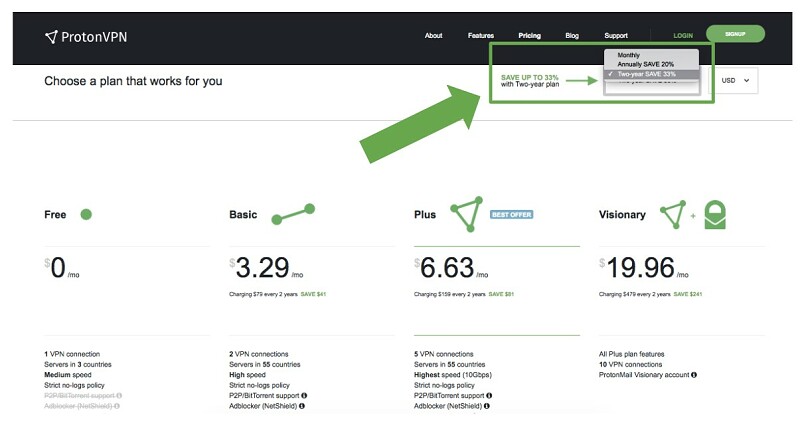Click 'All Plus plan features' text
The image size is (806, 447).
[631, 354]
